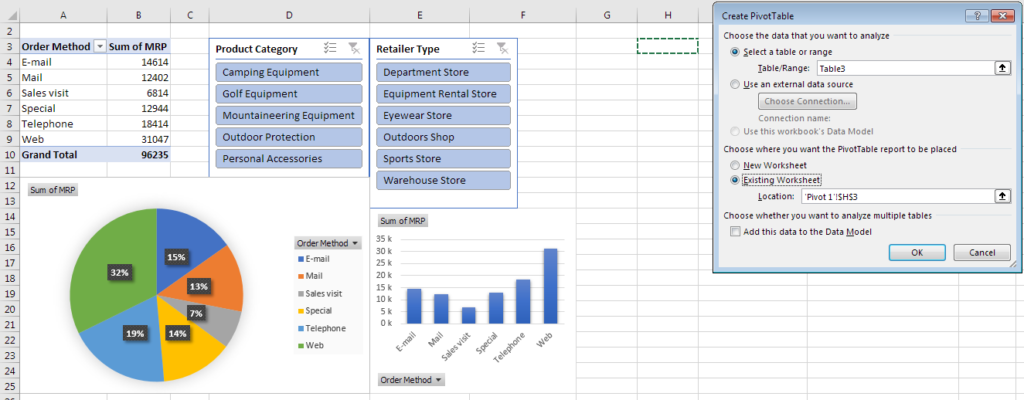Select column G header
The width and height of the screenshot is (1024, 400).
[607, 14]
